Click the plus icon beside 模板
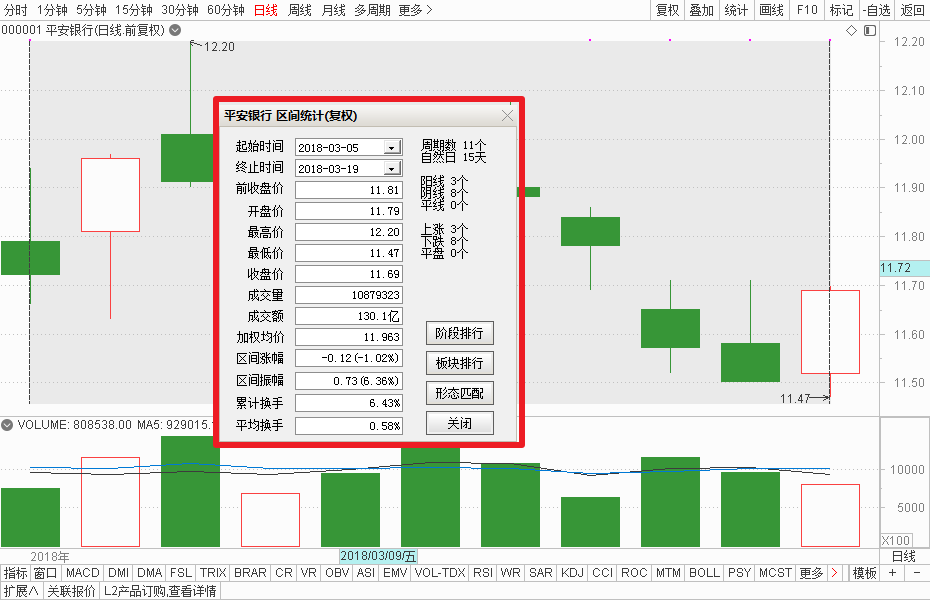 click(891, 573)
